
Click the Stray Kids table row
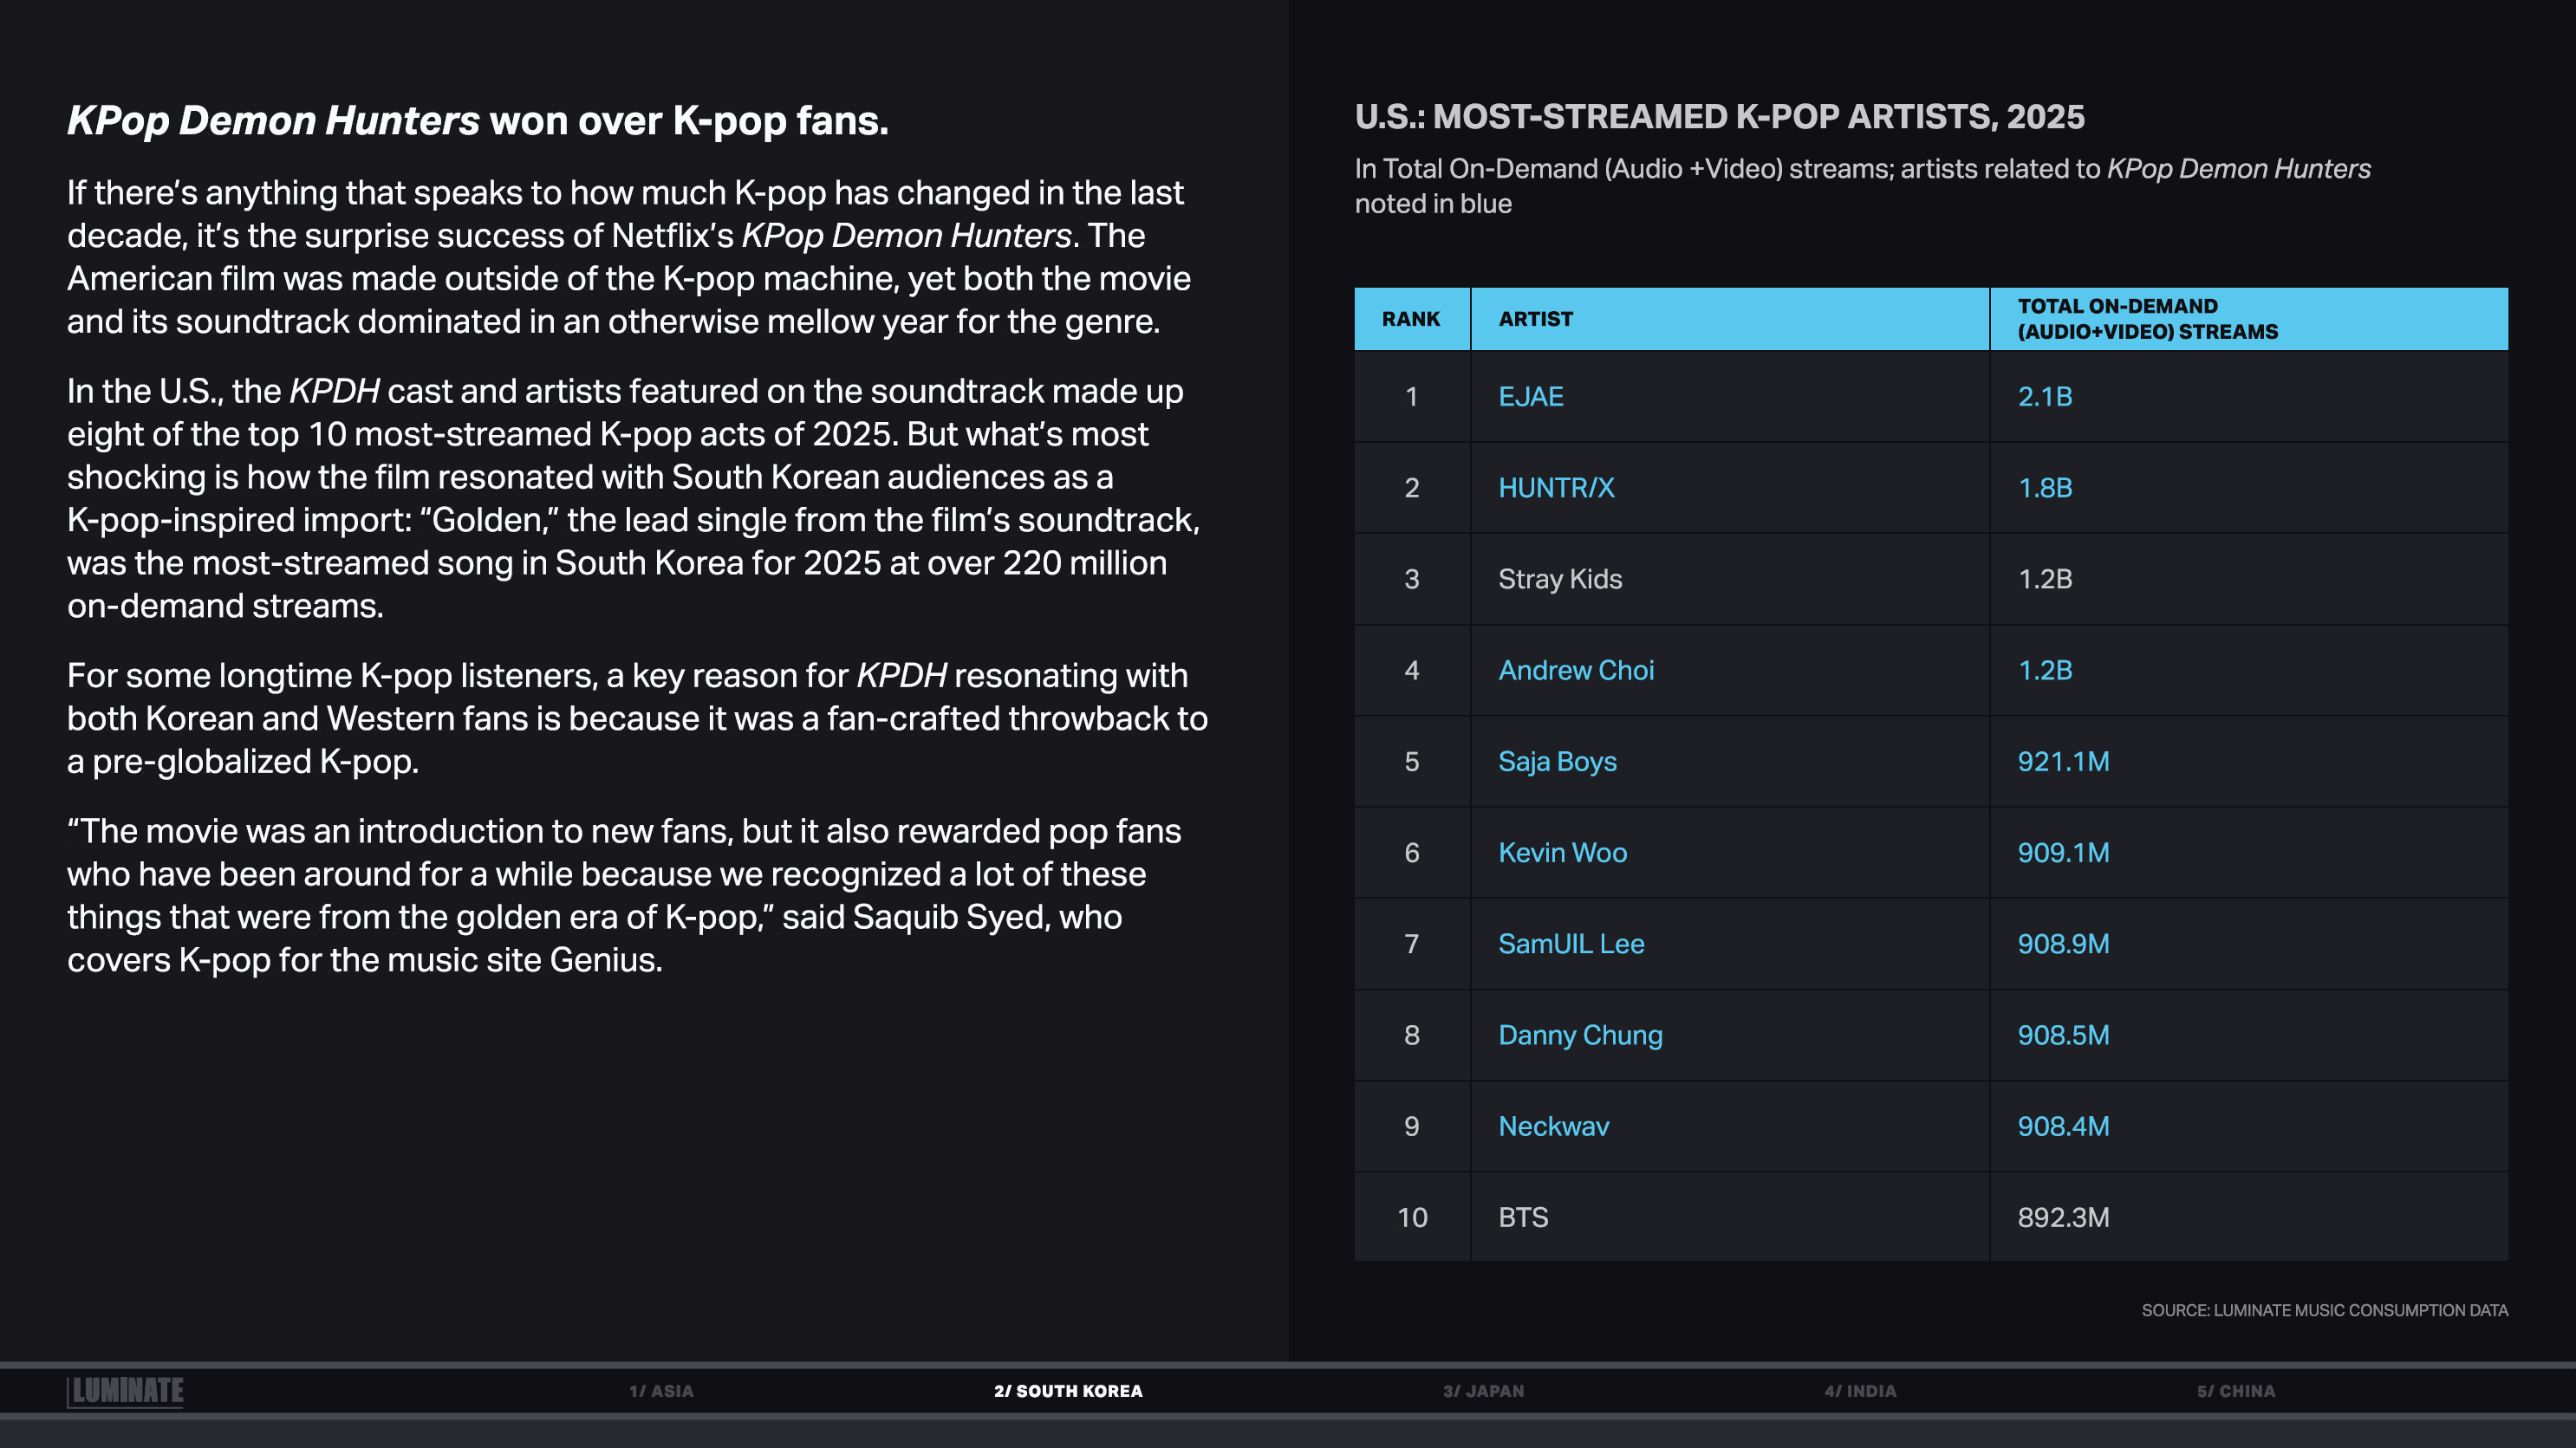pos(1559,579)
